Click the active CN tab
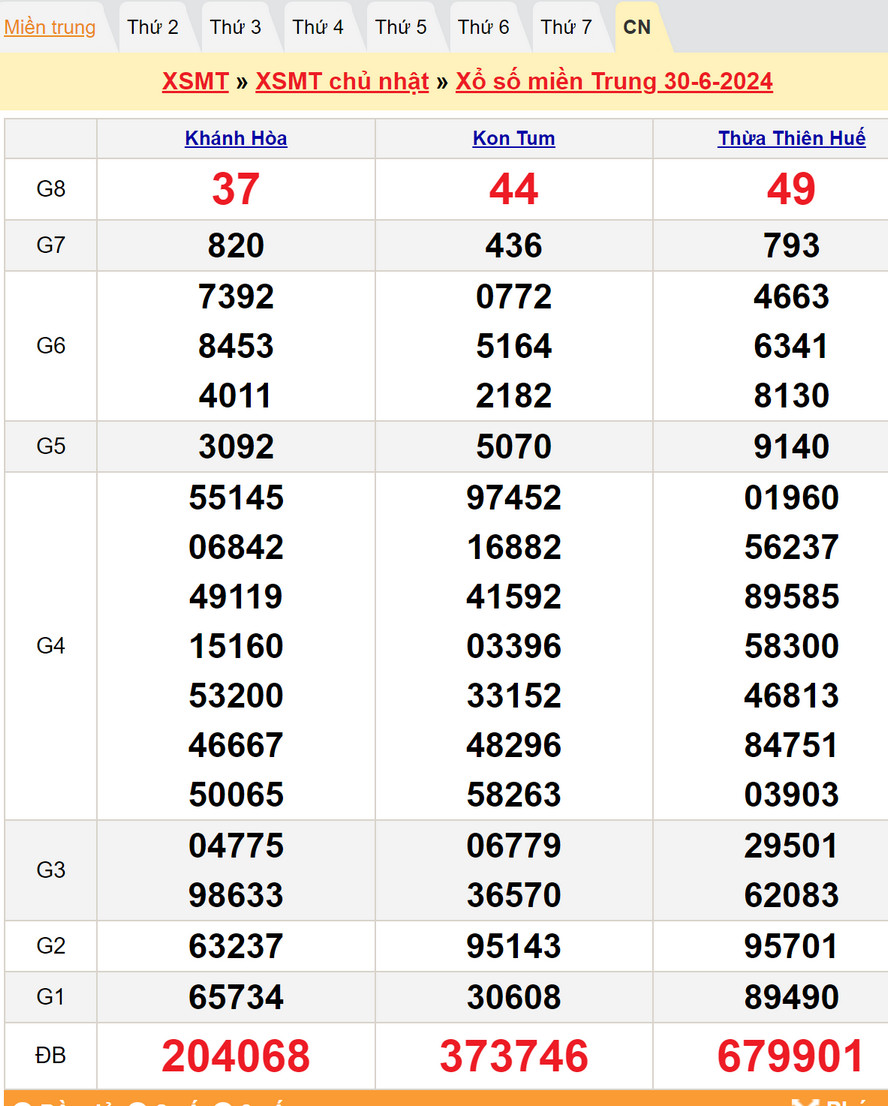Image resolution: width=888 pixels, height=1106 pixels. pyautogui.click(x=637, y=27)
